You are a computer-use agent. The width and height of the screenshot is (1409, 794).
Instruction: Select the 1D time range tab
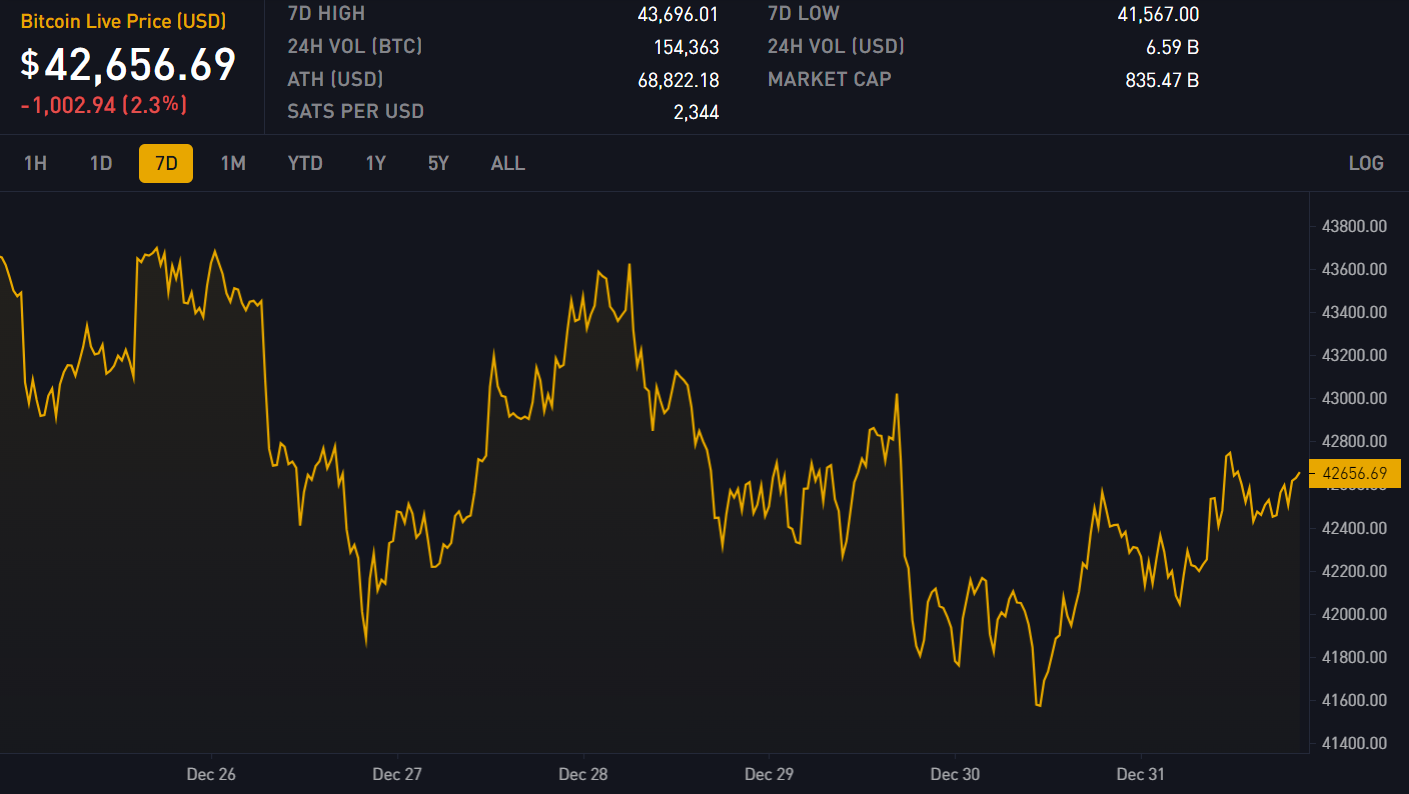(x=101, y=163)
